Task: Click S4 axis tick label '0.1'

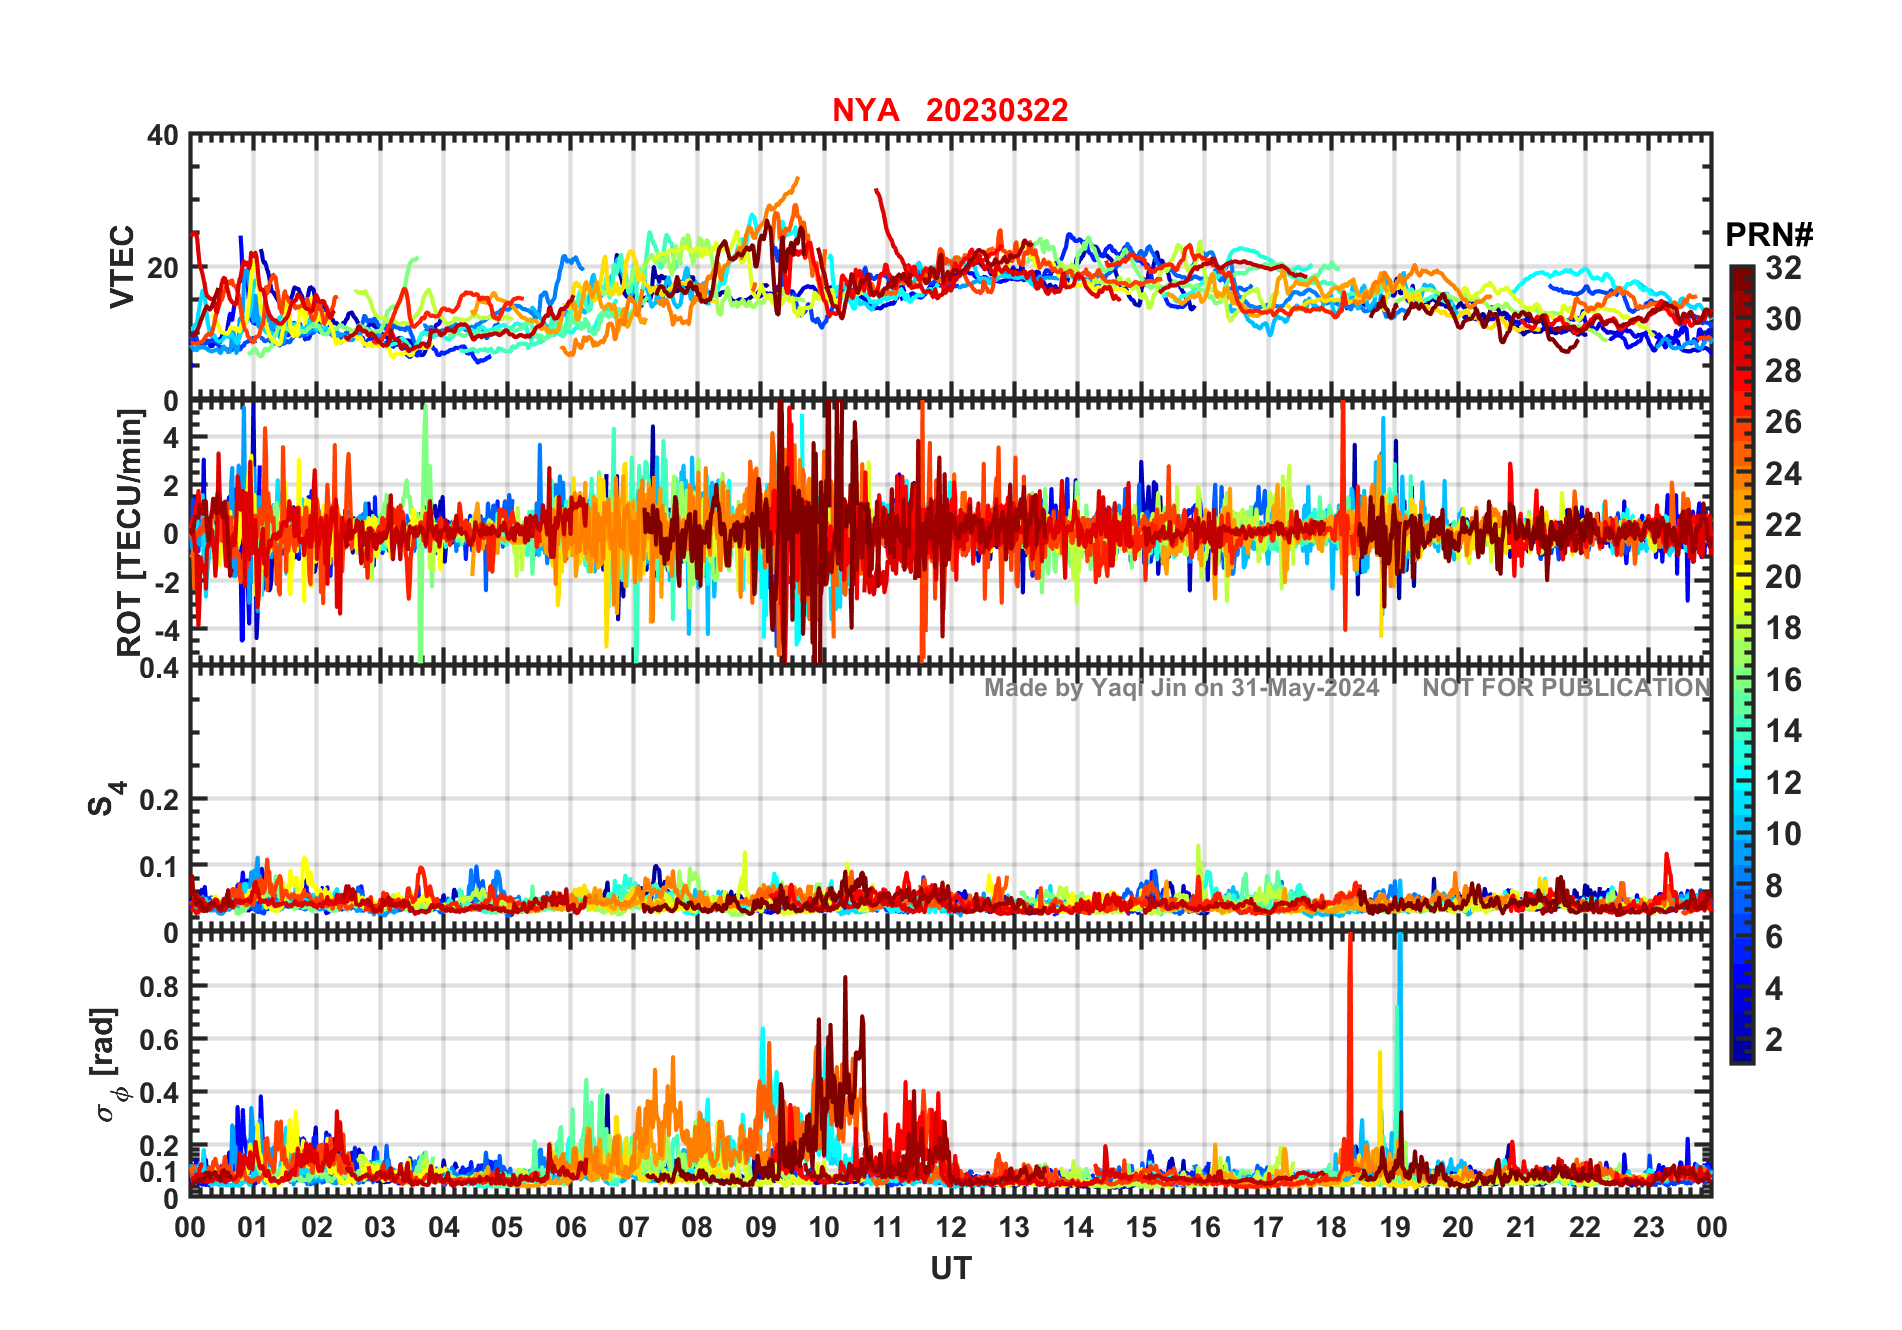Action: (159, 867)
